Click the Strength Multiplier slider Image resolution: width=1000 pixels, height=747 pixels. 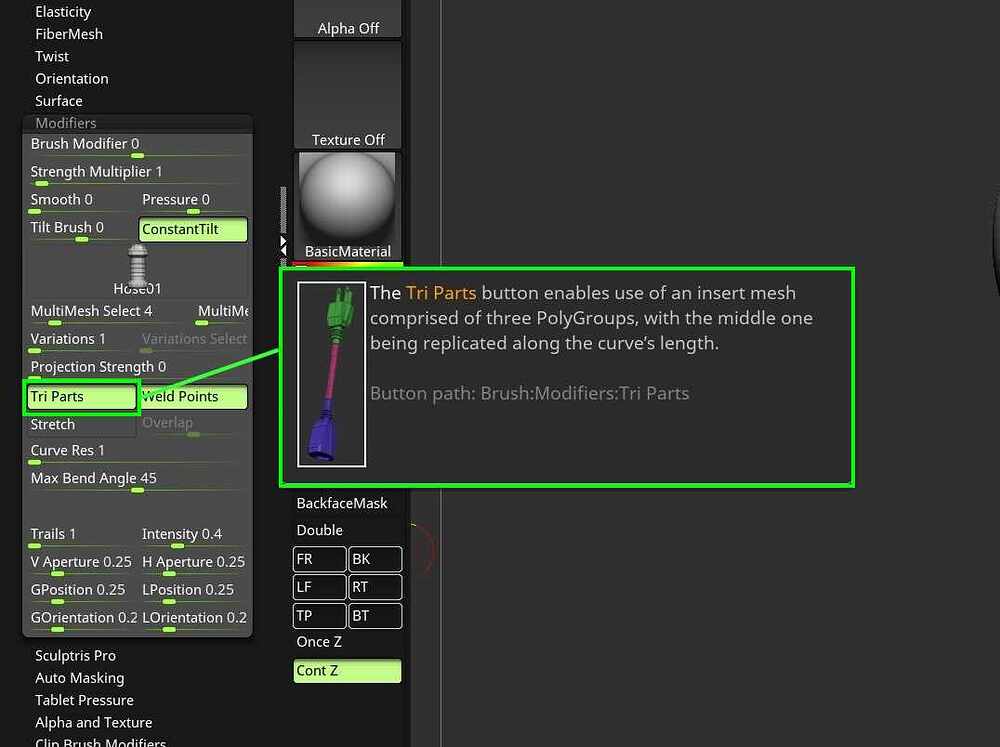click(x=138, y=174)
